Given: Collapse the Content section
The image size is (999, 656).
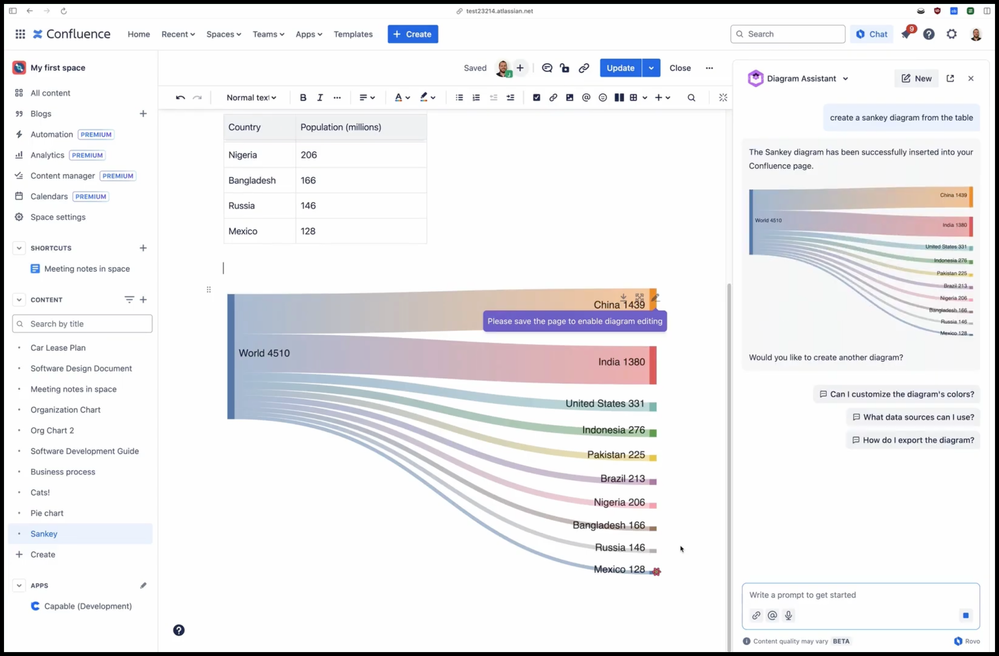Looking at the screenshot, I should click(19, 299).
